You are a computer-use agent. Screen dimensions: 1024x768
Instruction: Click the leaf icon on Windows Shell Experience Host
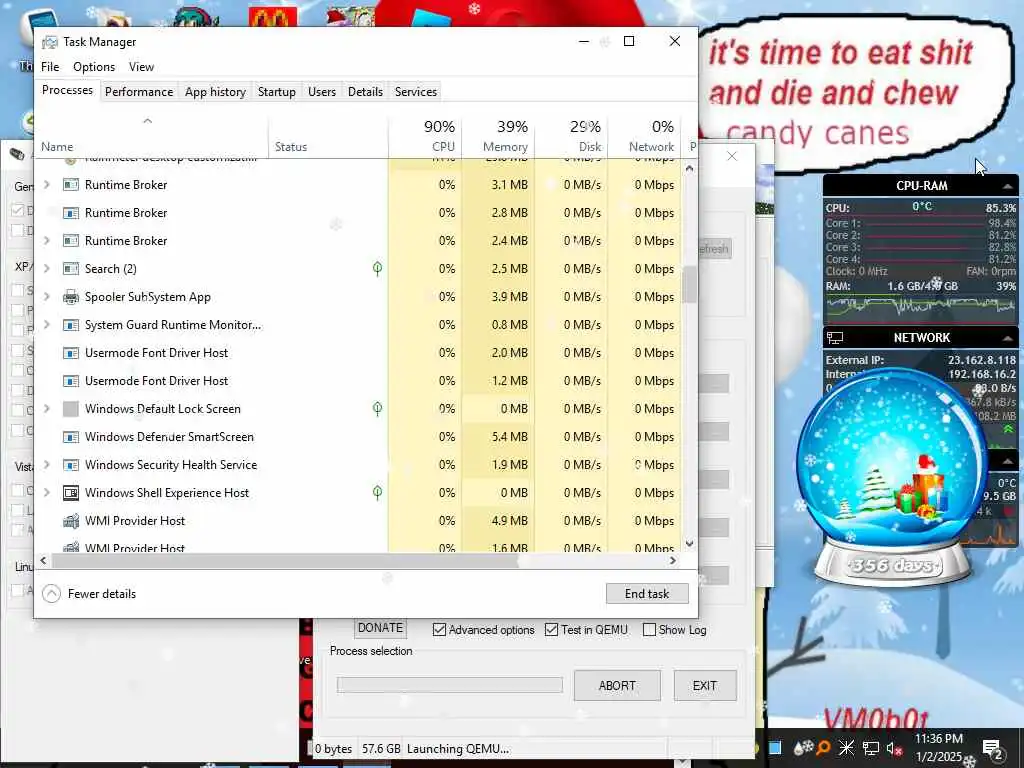click(x=377, y=492)
